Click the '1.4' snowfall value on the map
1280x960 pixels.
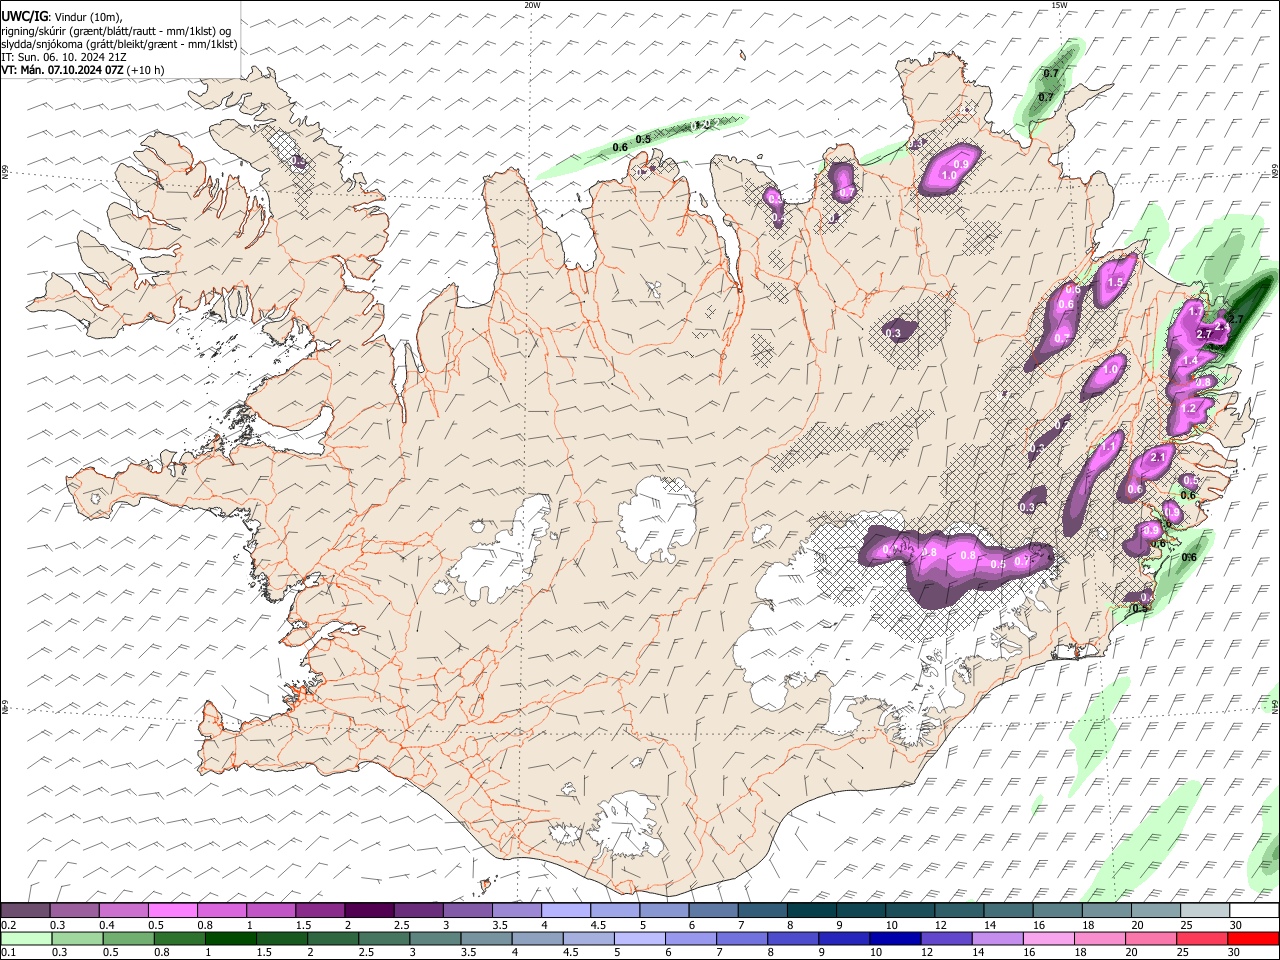point(1190,361)
